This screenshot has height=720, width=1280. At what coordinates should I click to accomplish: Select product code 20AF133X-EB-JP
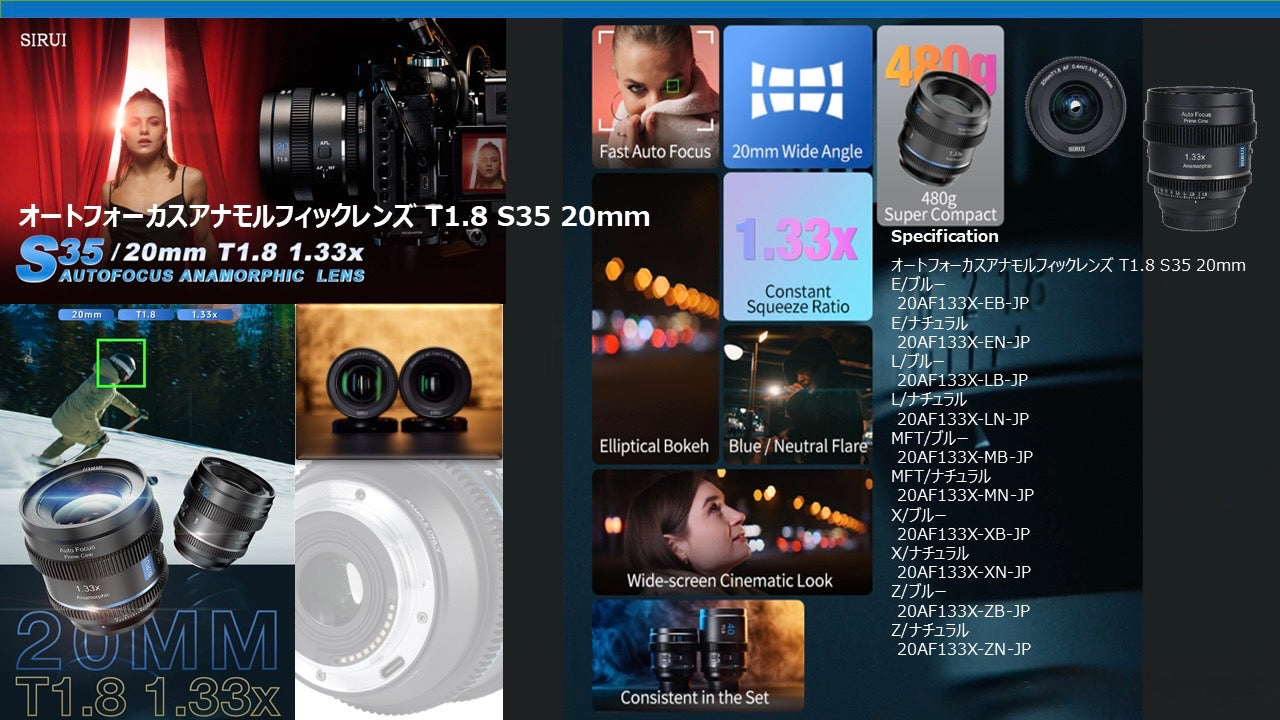[963, 304]
